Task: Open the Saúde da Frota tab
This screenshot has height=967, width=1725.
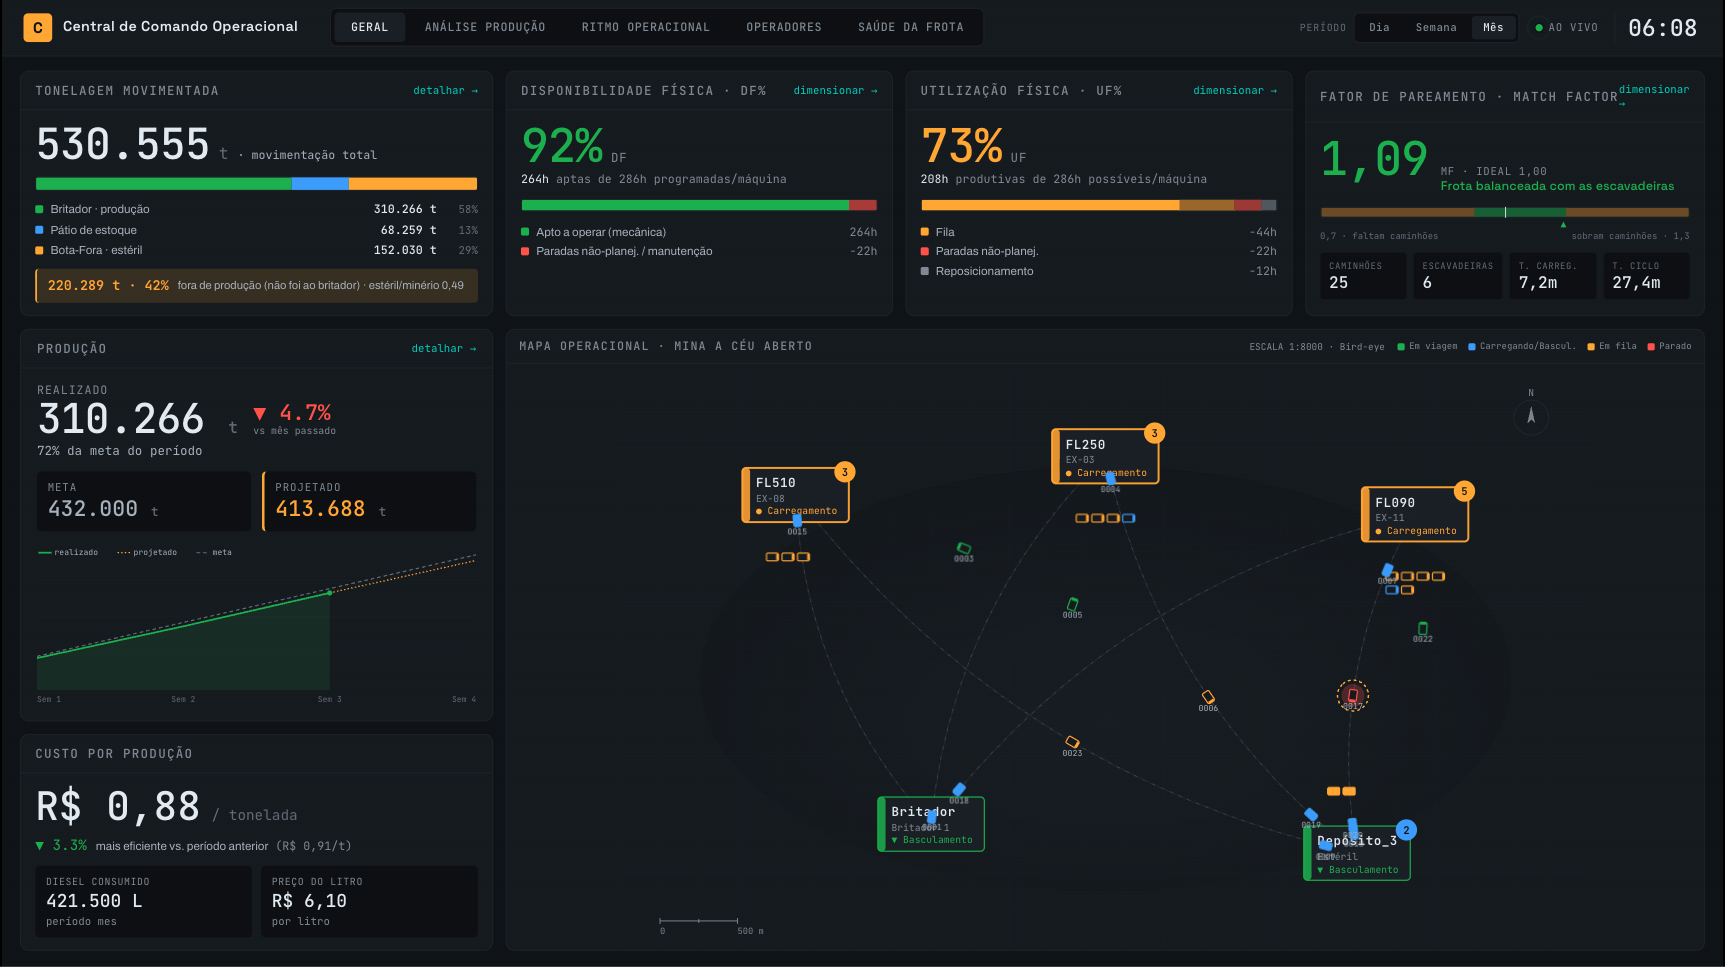Action: (911, 27)
